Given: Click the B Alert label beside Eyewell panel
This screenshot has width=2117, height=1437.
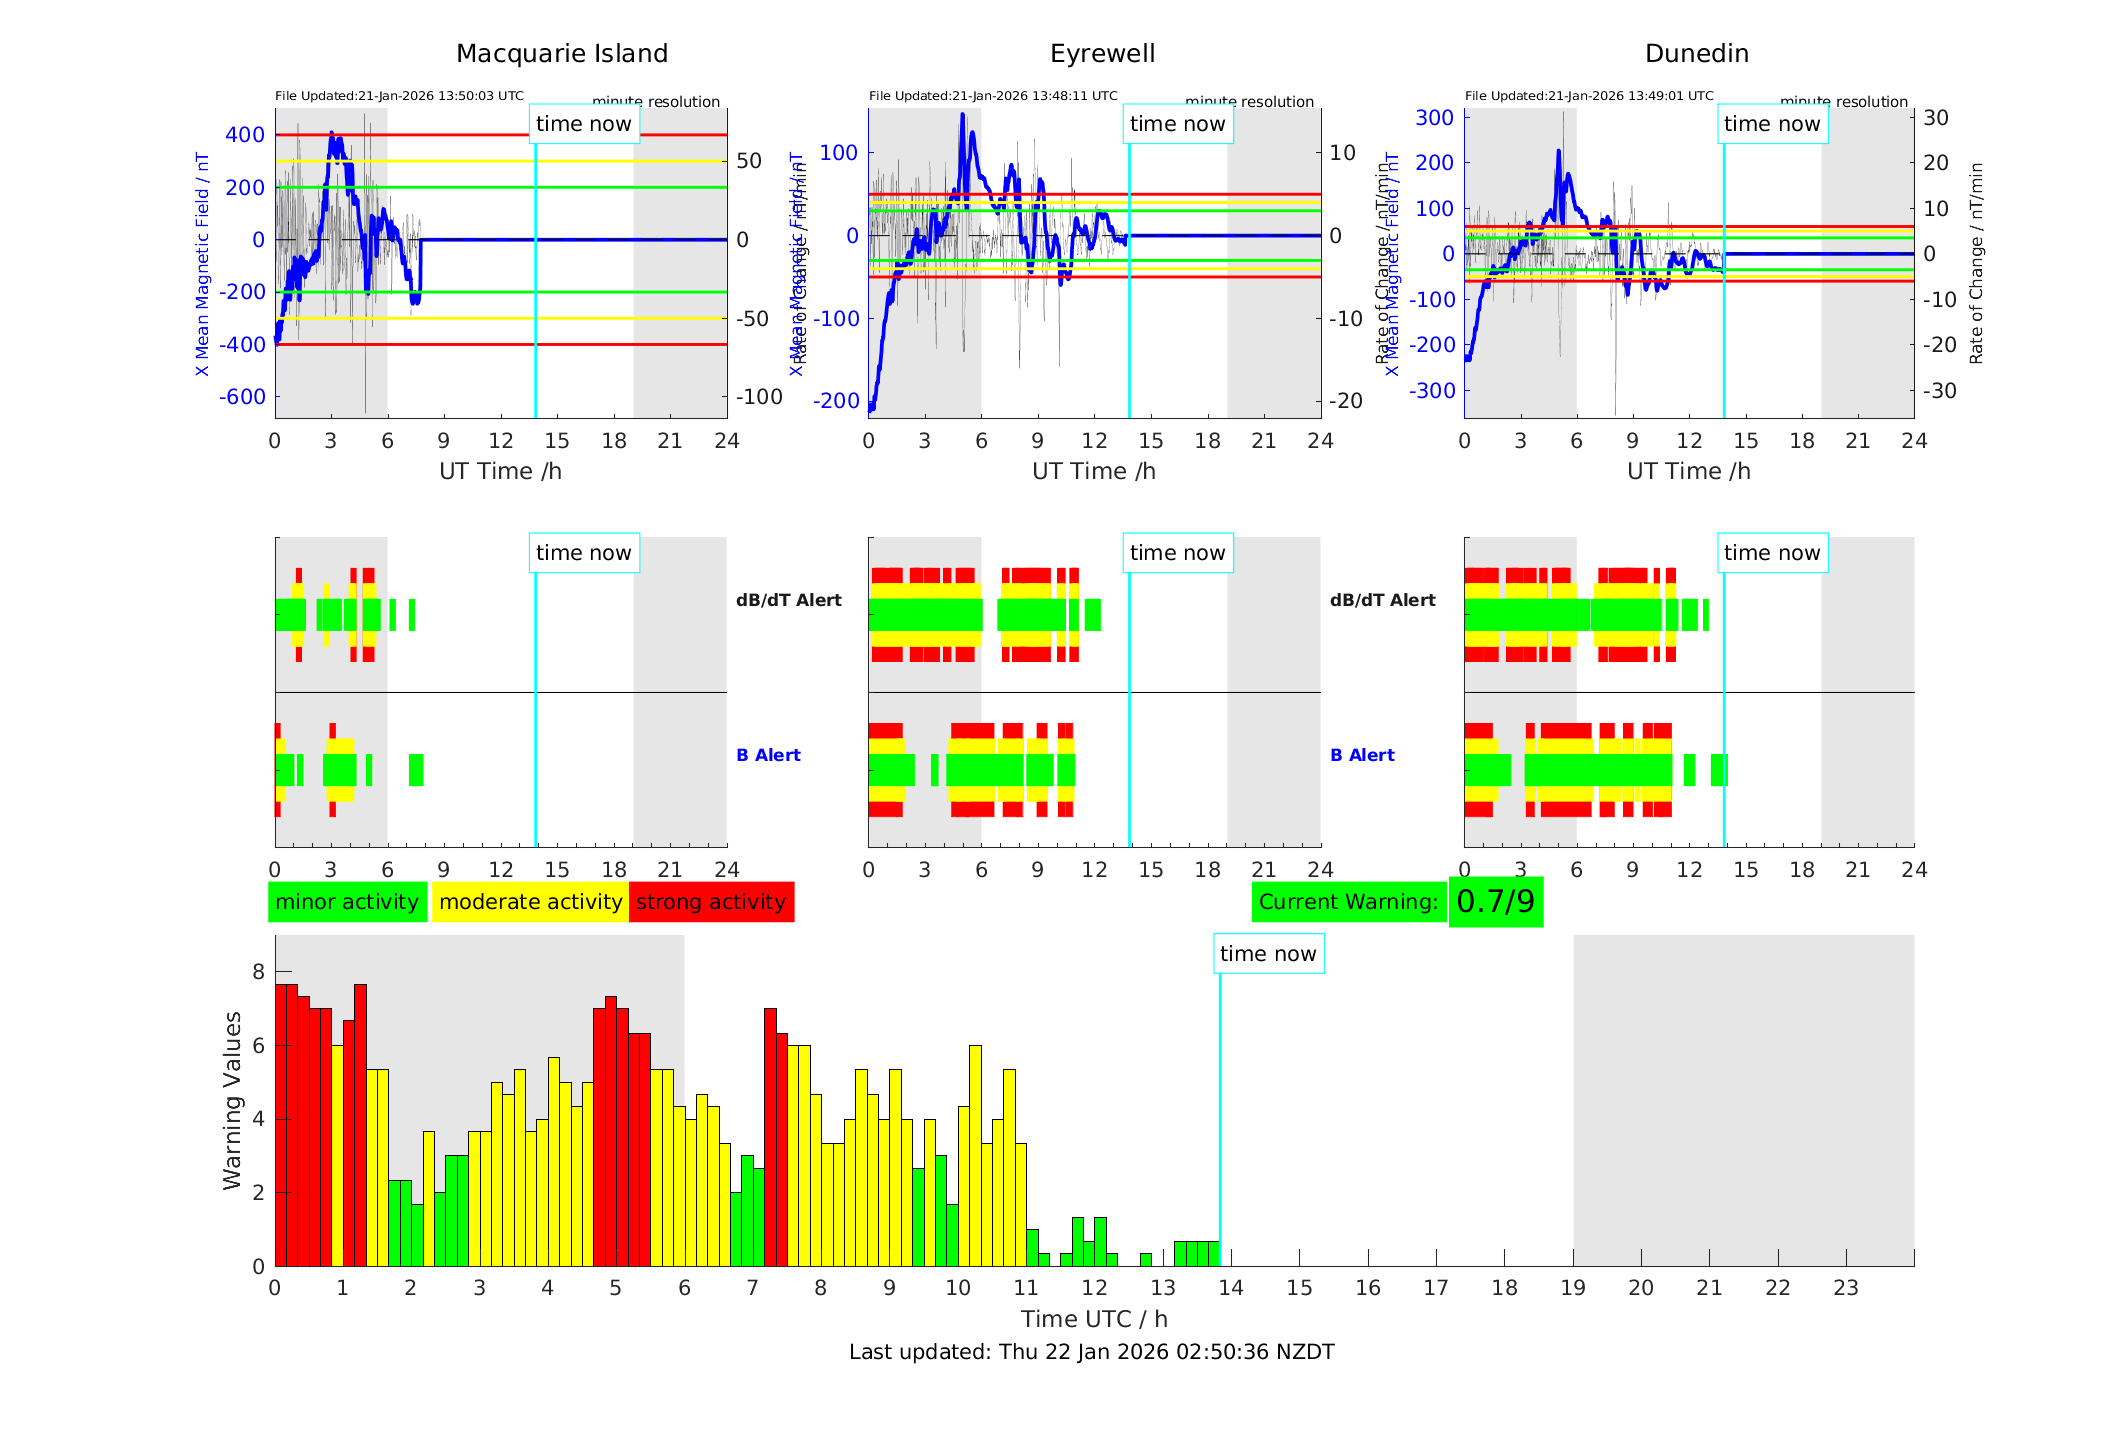Looking at the screenshot, I should [x=1362, y=755].
